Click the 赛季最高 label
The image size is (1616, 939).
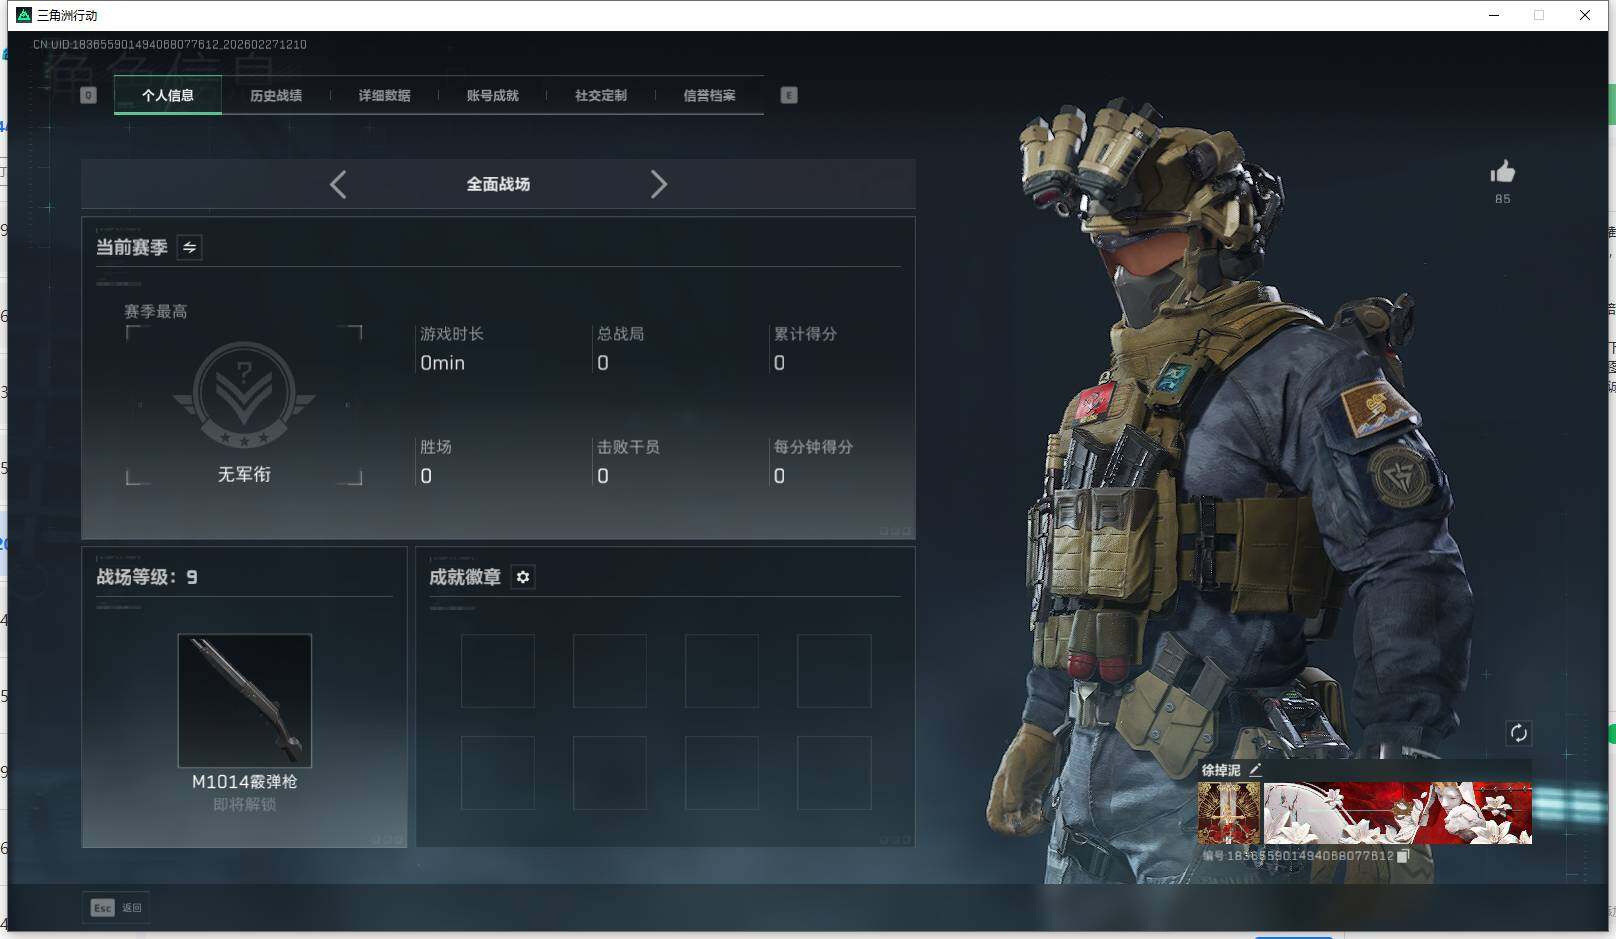point(155,312)
